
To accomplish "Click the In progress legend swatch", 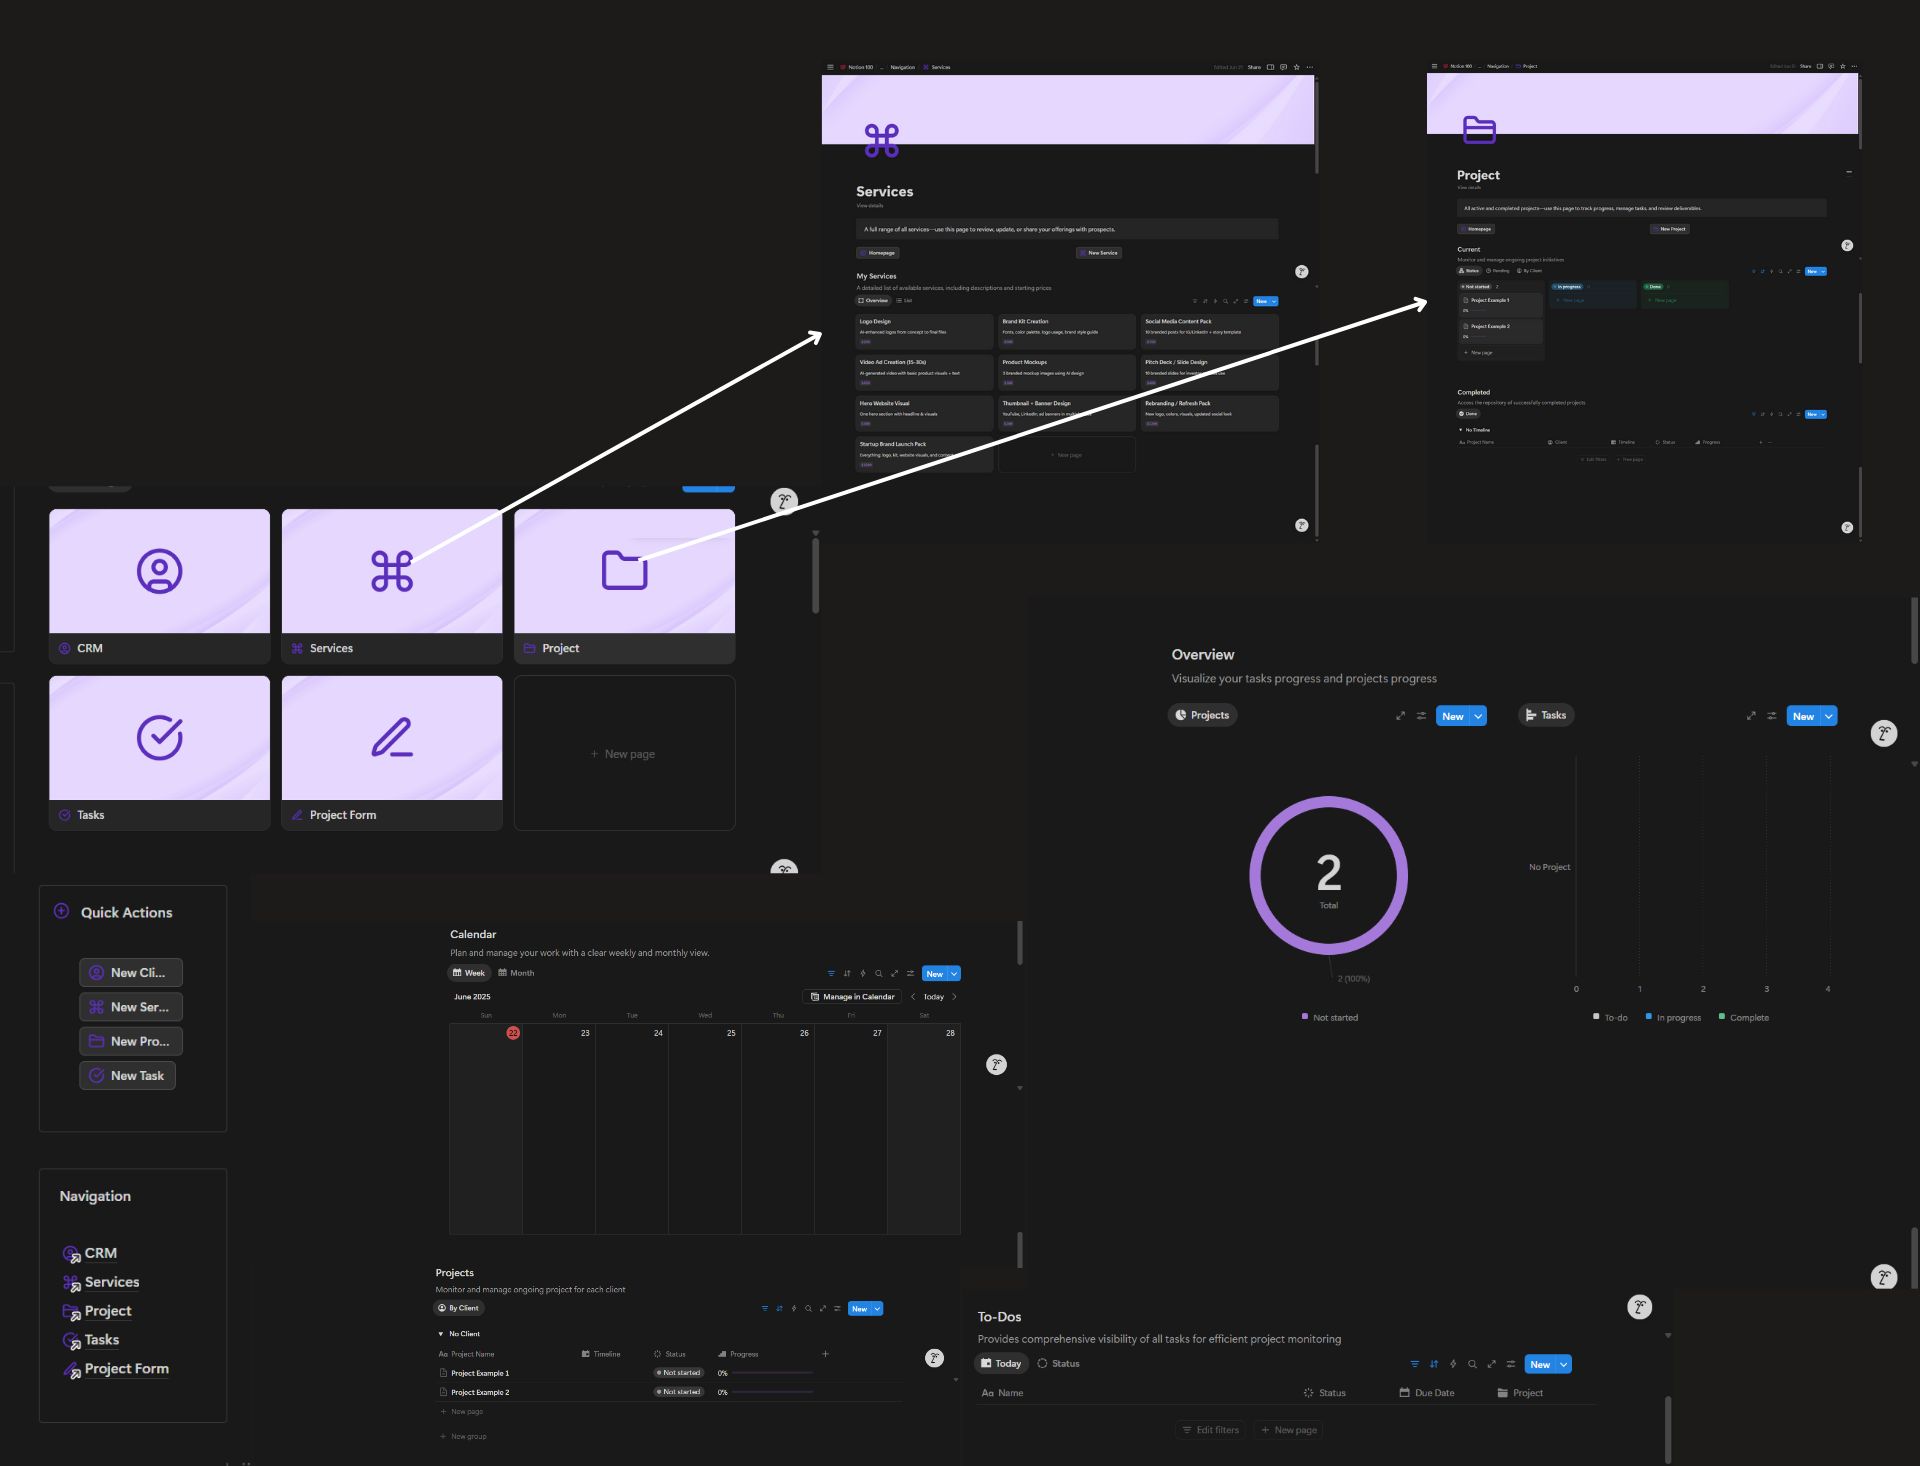I will [x=1648, y=1016].
